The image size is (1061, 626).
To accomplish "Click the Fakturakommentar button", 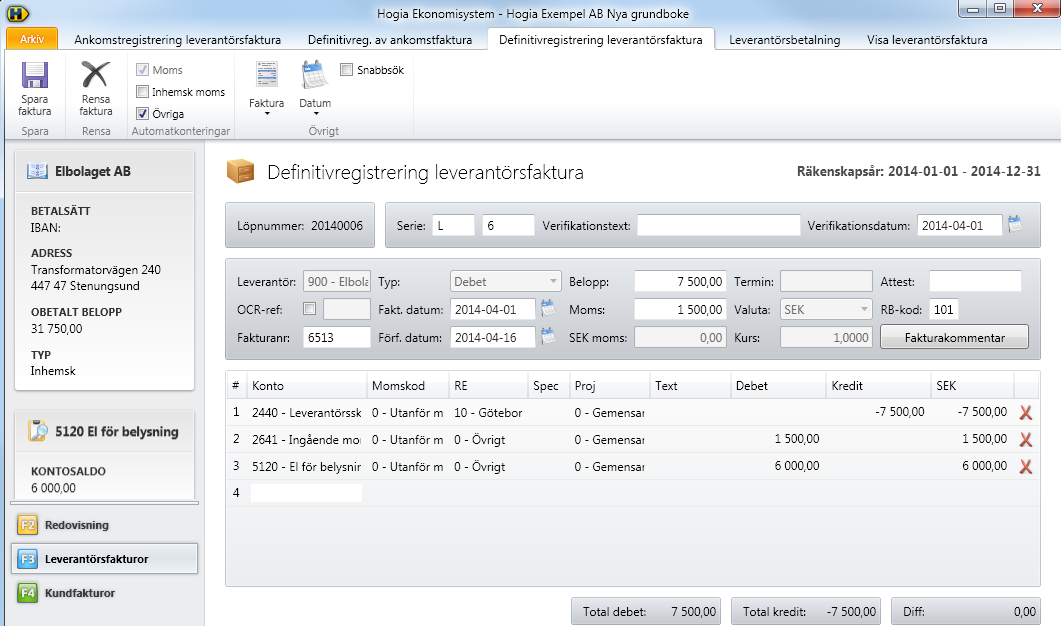I will click(954, 337).
